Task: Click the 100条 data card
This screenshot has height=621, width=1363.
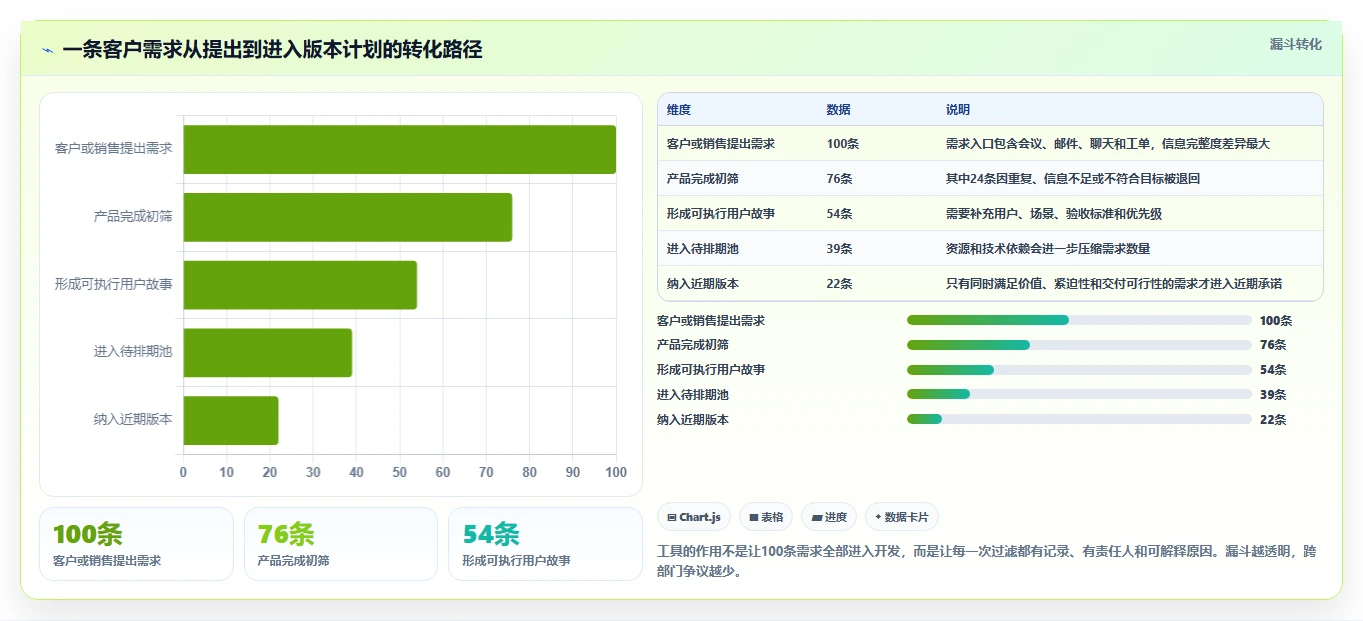Action: pyautogui.click(x=136, y=544)
